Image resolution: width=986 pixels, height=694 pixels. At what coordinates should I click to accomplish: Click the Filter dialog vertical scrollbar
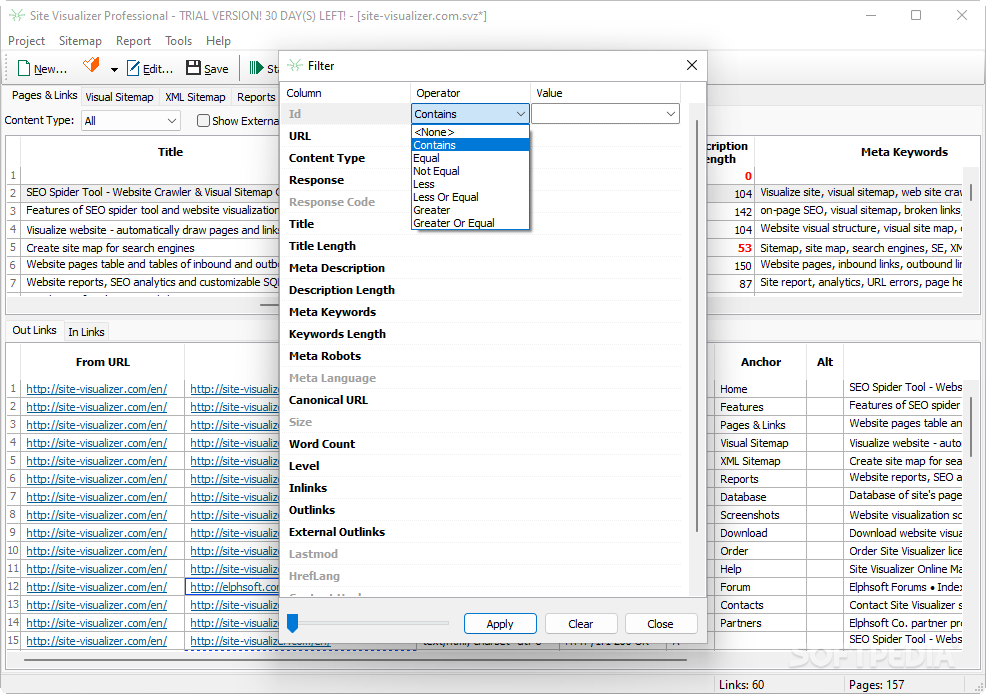click(696, 327)
